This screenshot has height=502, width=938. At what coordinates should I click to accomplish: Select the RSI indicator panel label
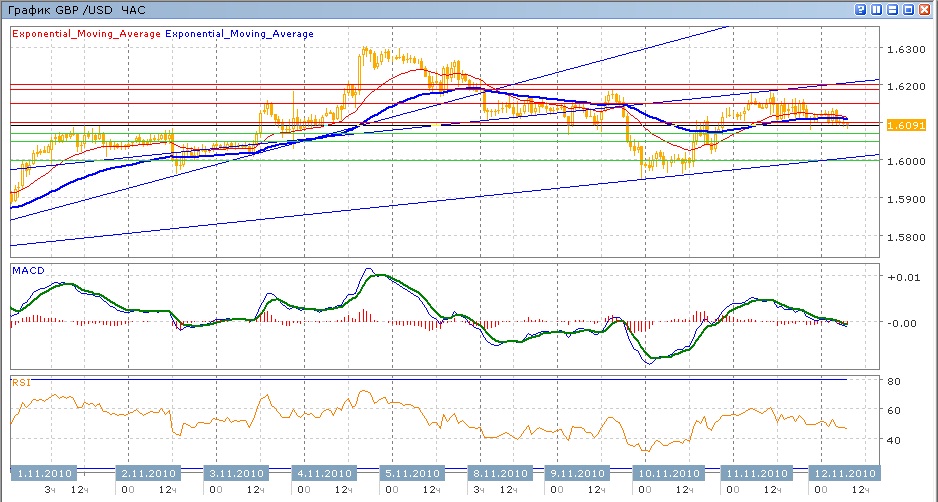pyautogui.click(x=20, y=381)
